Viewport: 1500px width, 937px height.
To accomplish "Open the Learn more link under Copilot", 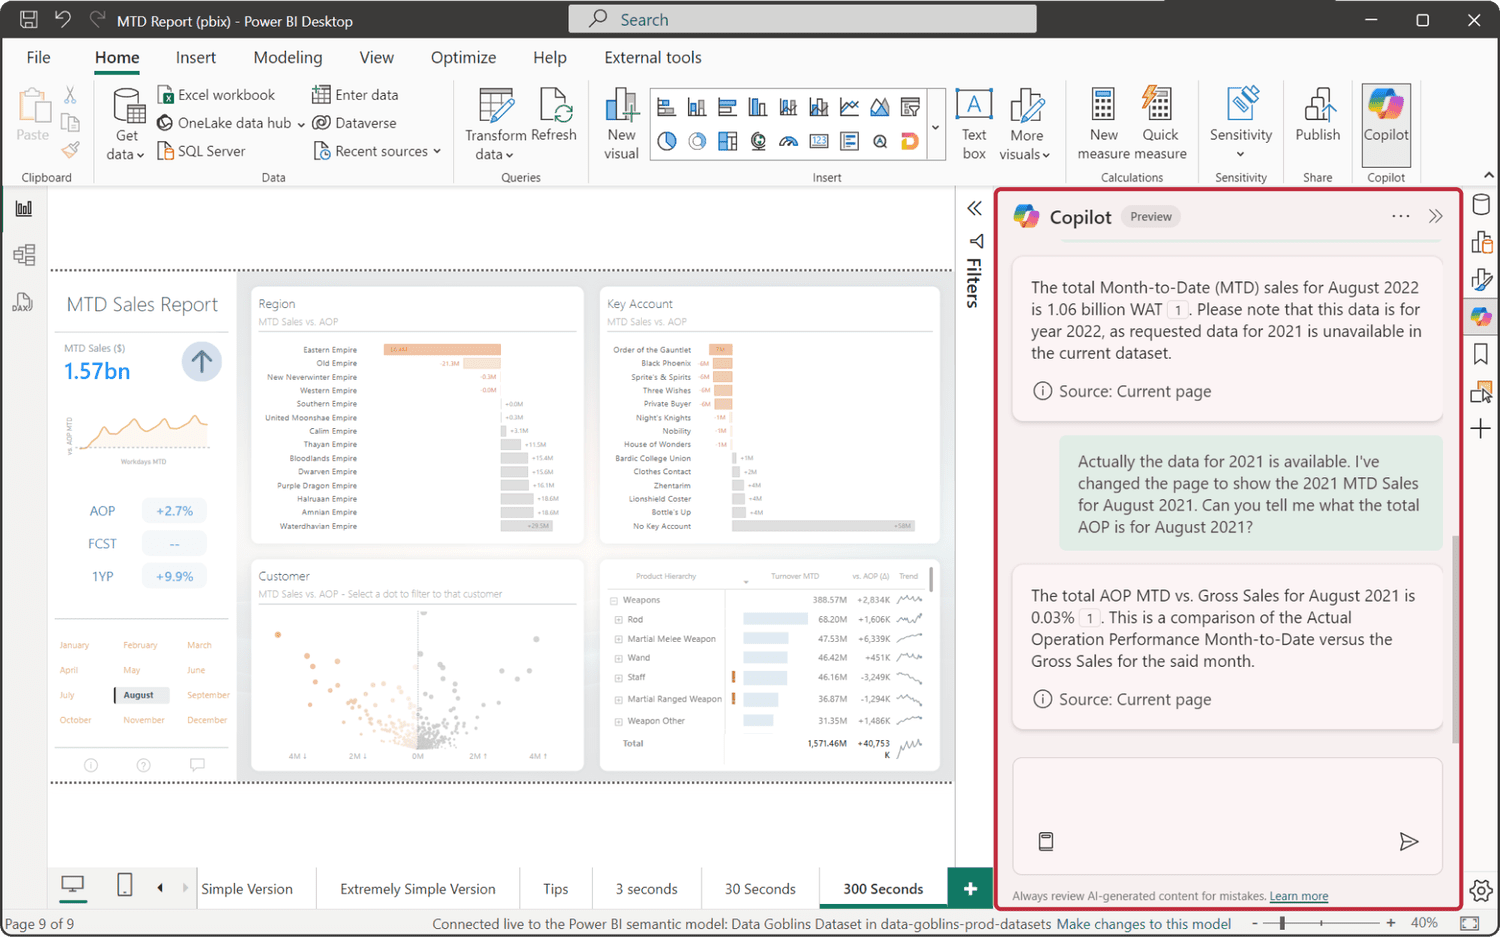I will (x=1298, y=895).
